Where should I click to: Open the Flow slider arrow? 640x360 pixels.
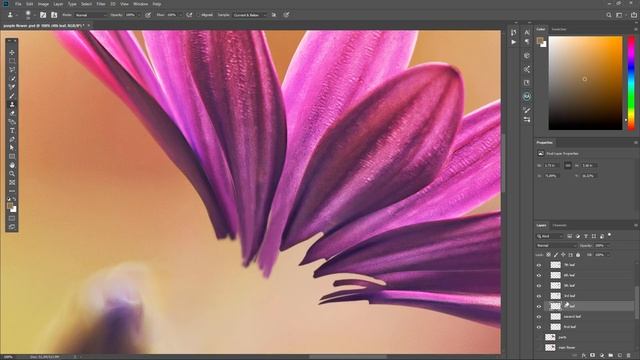[180, 15]
